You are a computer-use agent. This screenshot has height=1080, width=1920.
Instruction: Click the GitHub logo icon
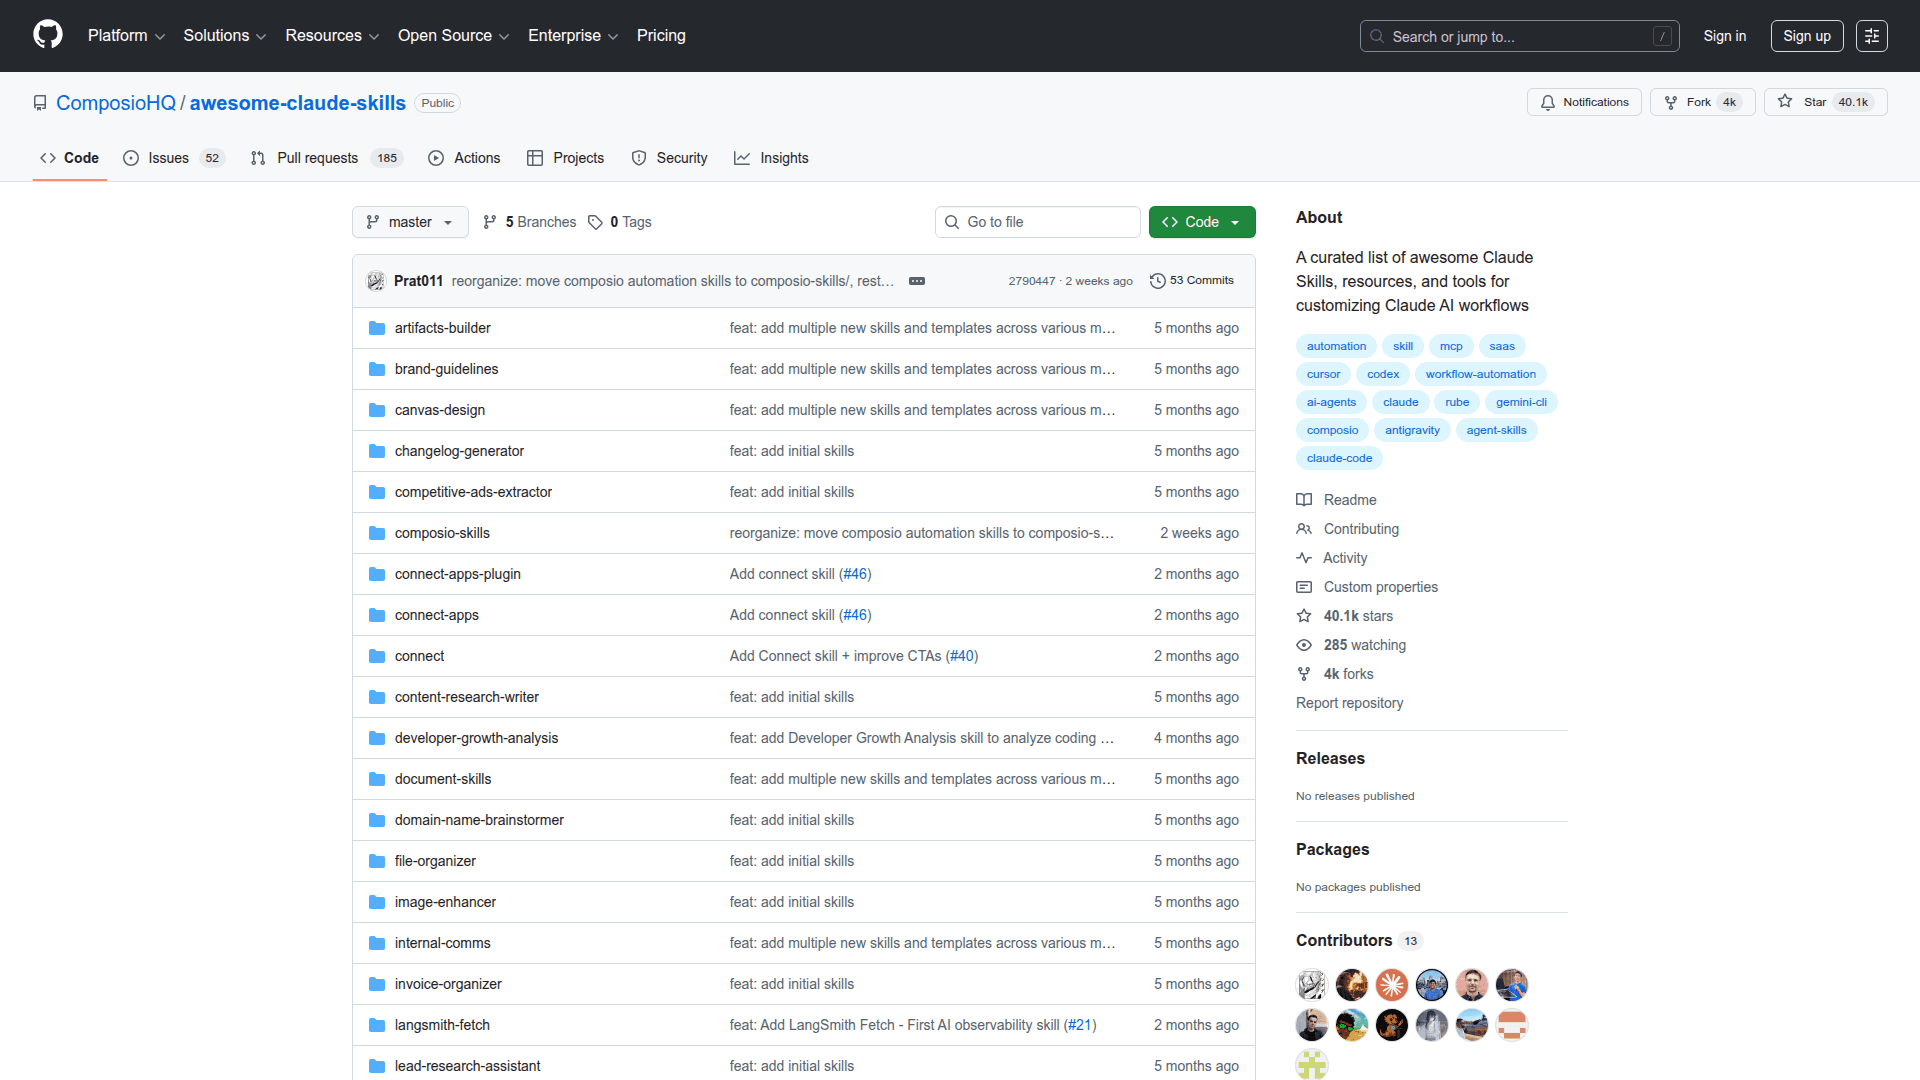pyautogui.click(x=47, y=35)
